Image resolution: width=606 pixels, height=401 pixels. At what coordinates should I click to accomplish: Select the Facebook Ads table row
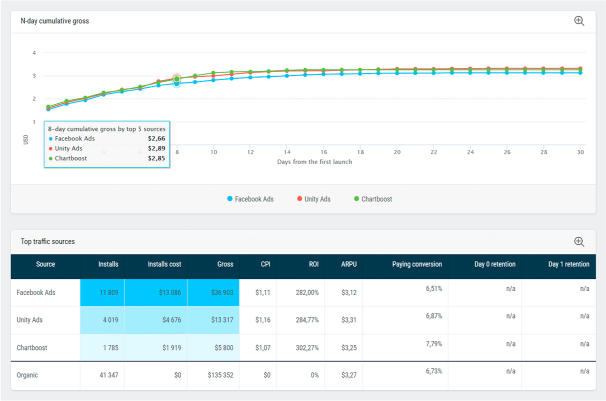click(37, 292)
